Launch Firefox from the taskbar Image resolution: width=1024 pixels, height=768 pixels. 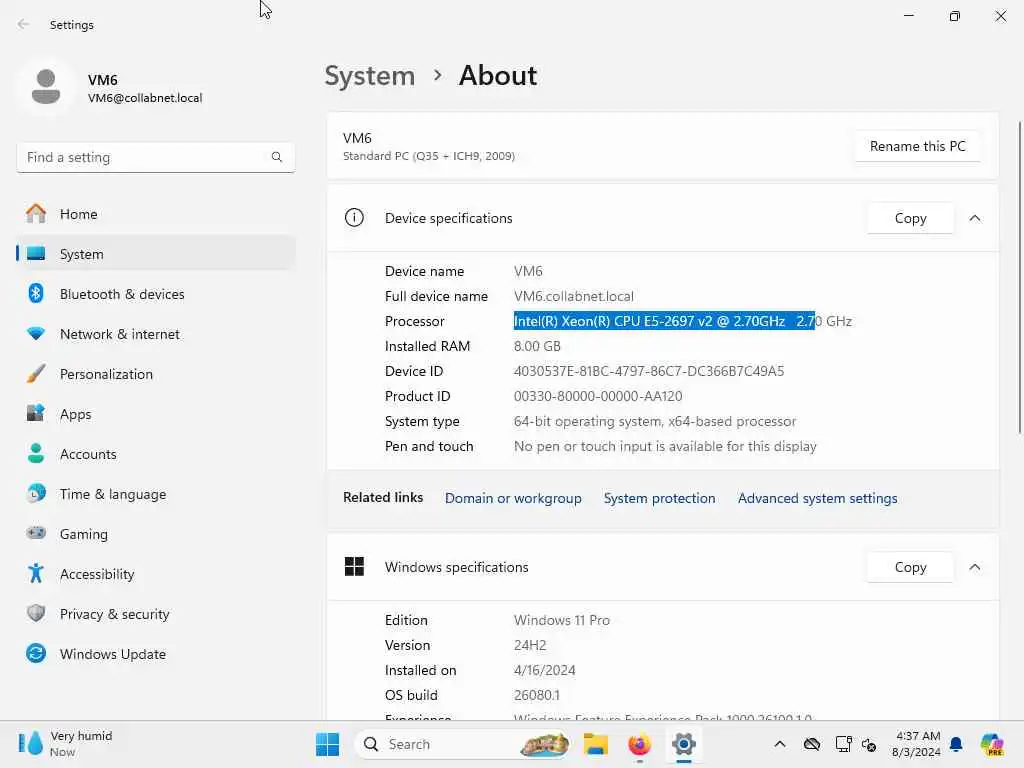639,744
